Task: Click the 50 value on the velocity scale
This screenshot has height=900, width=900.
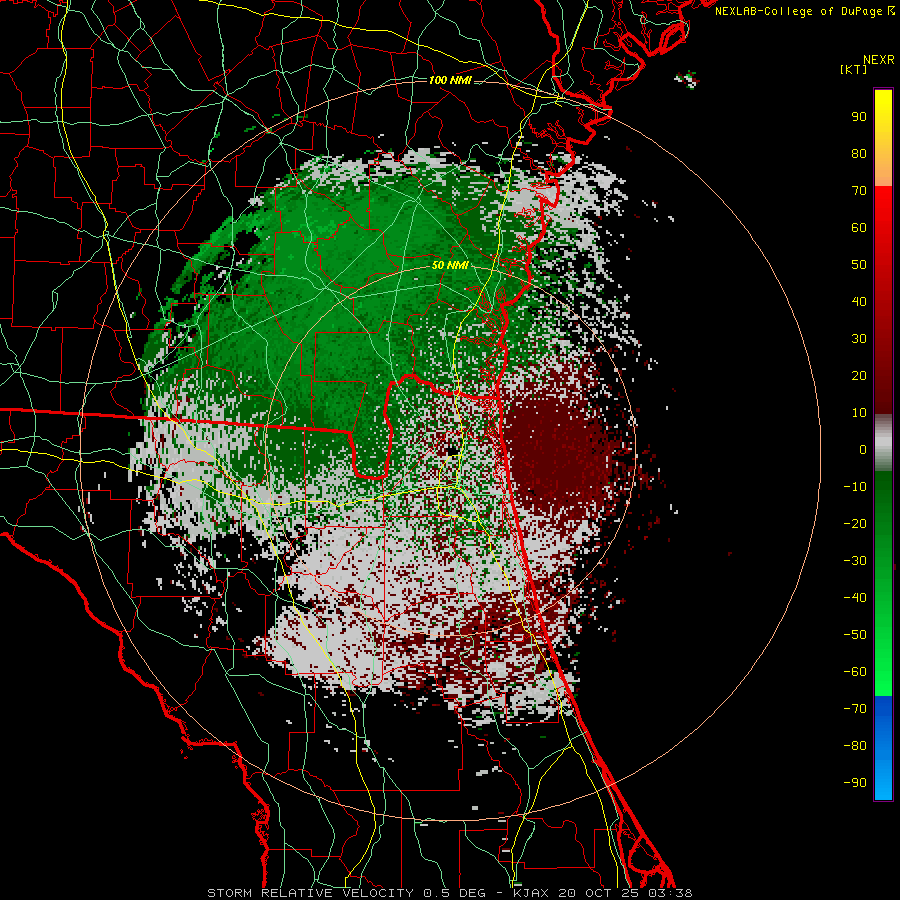Action: pyautogui.click(x=859, y=265)
